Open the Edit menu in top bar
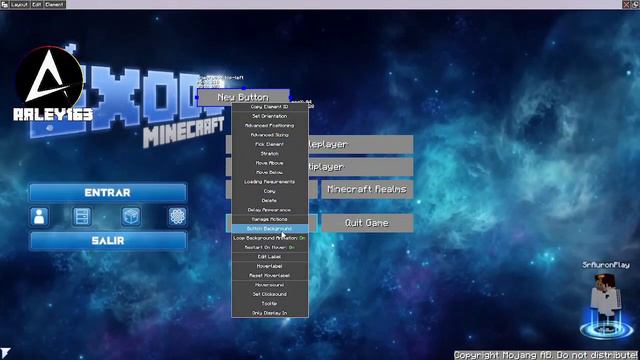The image size is (640, 360). pos(37,4)
